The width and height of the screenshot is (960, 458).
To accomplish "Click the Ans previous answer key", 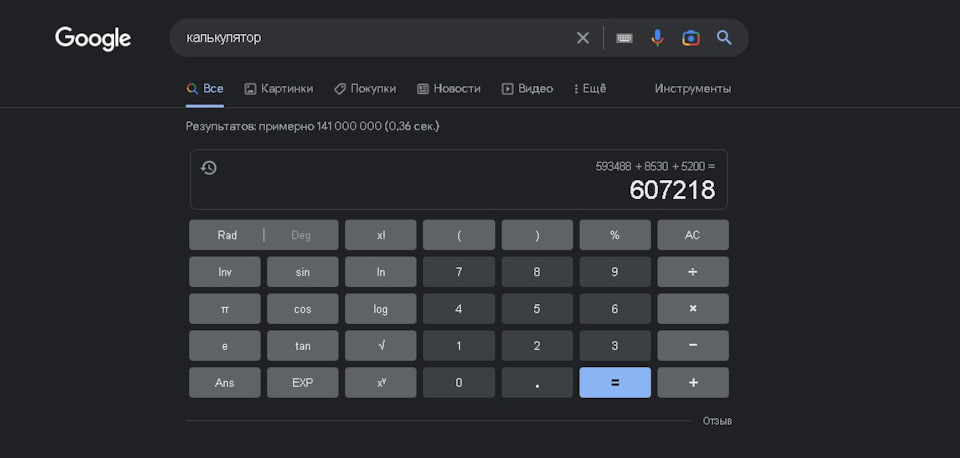I will 225,383.
